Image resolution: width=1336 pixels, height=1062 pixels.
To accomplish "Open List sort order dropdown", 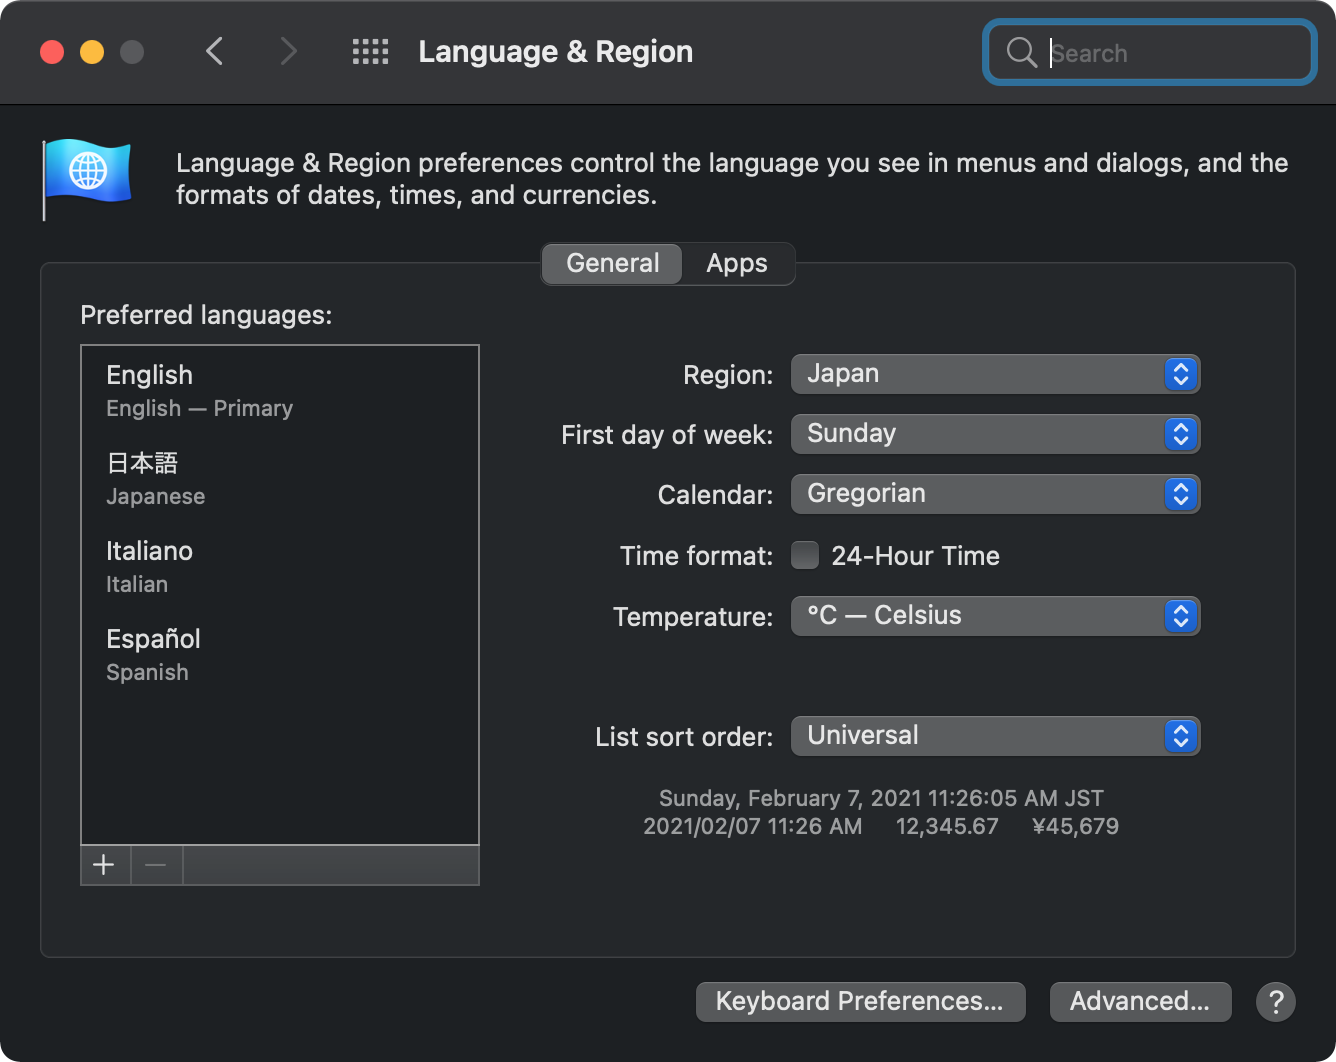I will pos(995,736).
